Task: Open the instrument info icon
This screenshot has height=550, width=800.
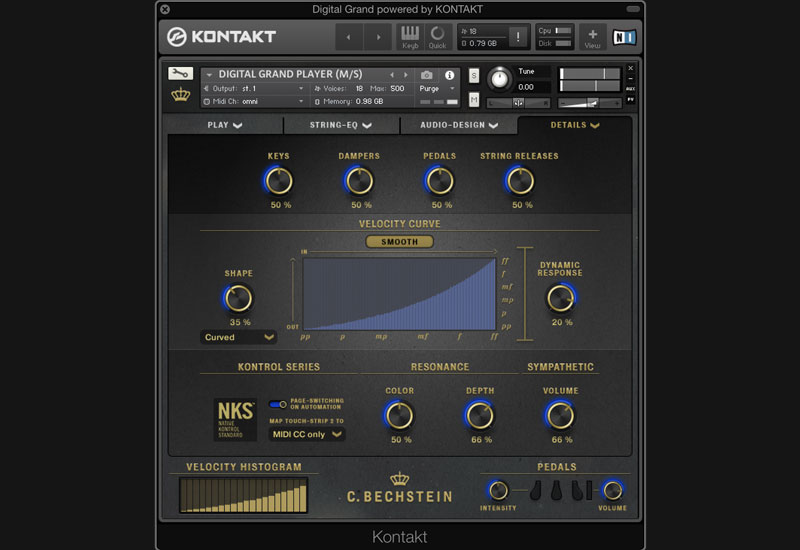Action: (x=449, y=75)
